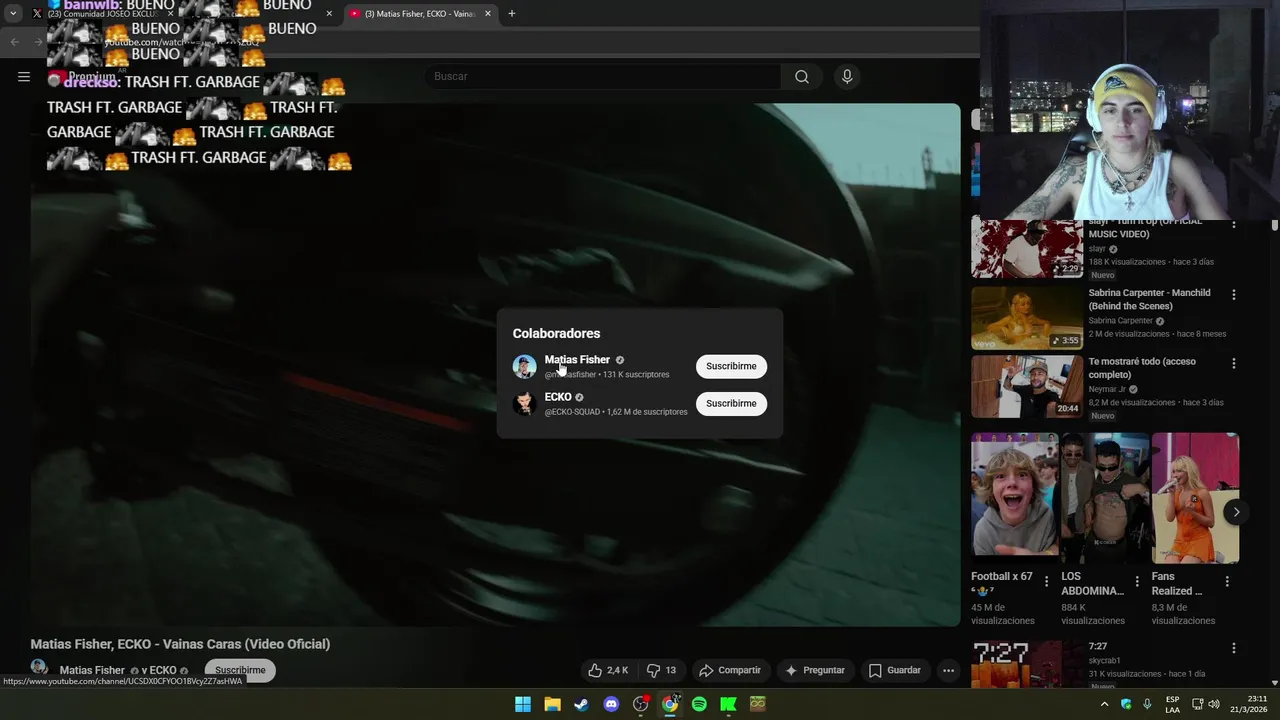1280x720 pixels.
Task: Open volume speaker tray icon
Action: (x=1214, y=704)
